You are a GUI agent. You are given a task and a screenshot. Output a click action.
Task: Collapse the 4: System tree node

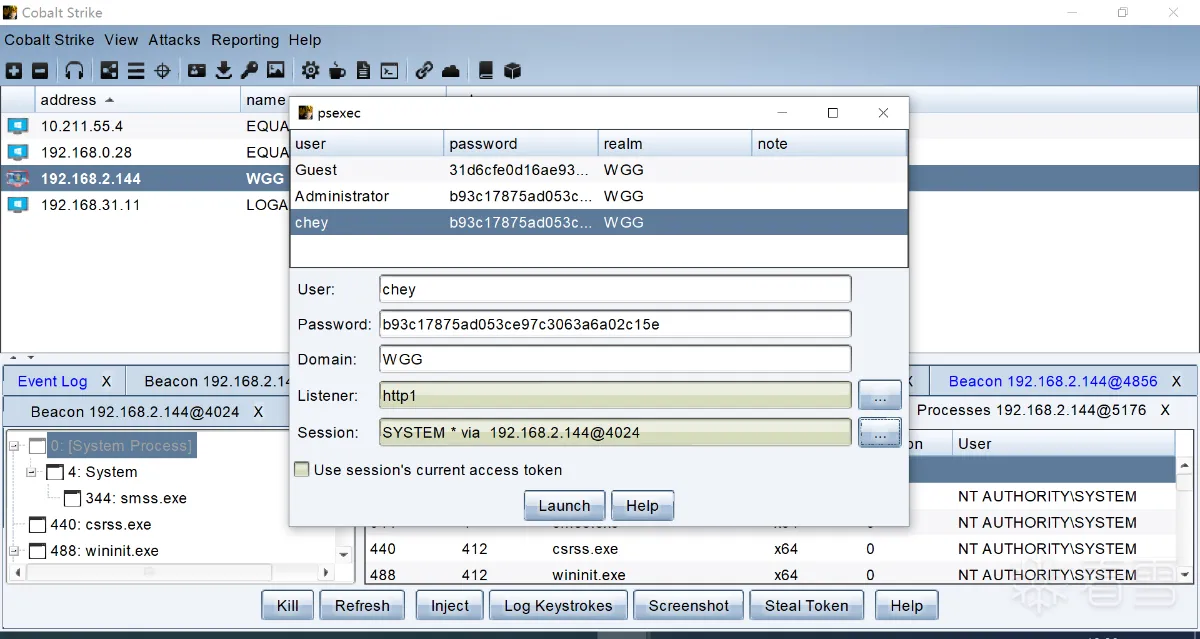pyautogui.click(x=32, y=472)
